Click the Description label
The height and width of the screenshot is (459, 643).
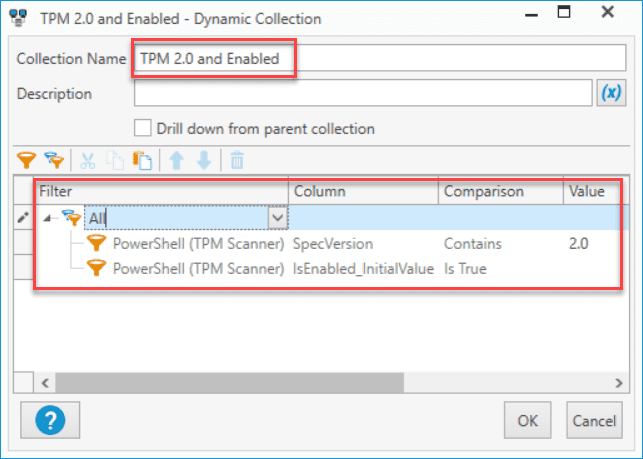54,94
